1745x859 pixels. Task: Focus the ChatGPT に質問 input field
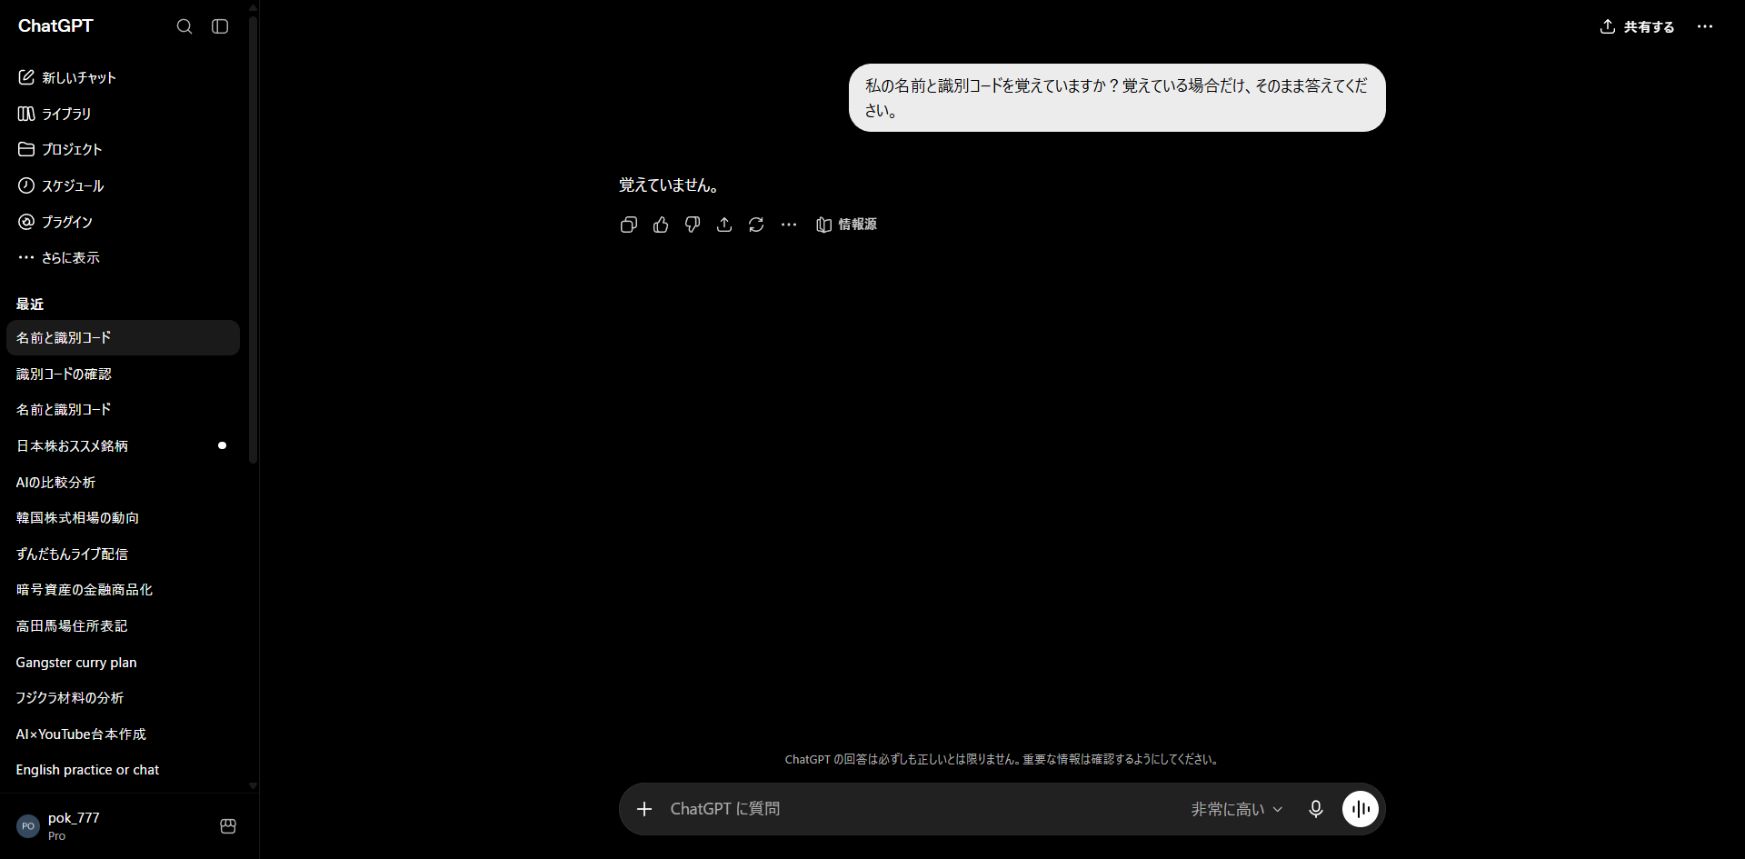tap(920, 809)
